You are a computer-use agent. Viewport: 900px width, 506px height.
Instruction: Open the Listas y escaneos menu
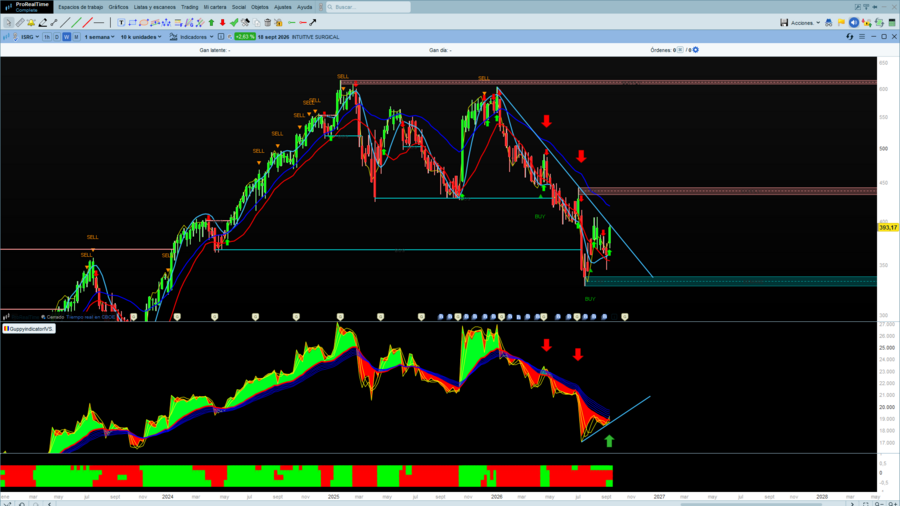tap(154, 7)
